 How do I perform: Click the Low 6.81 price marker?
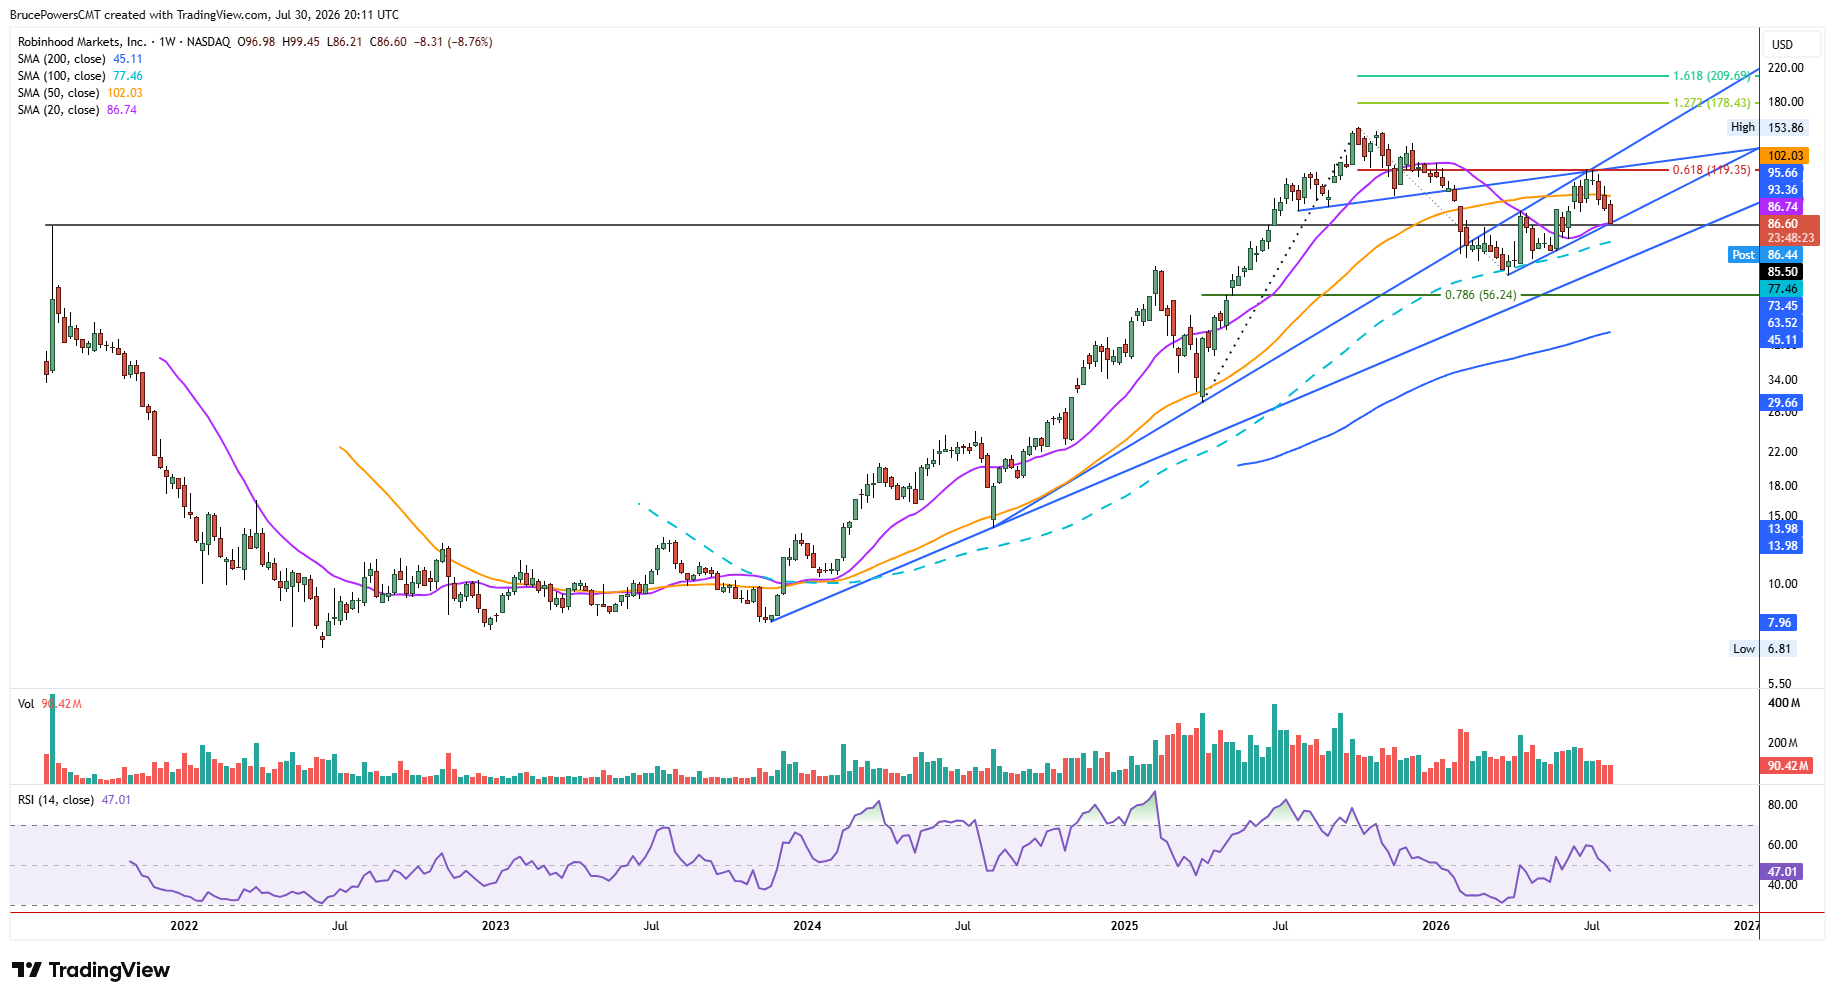click(1763, 649)
